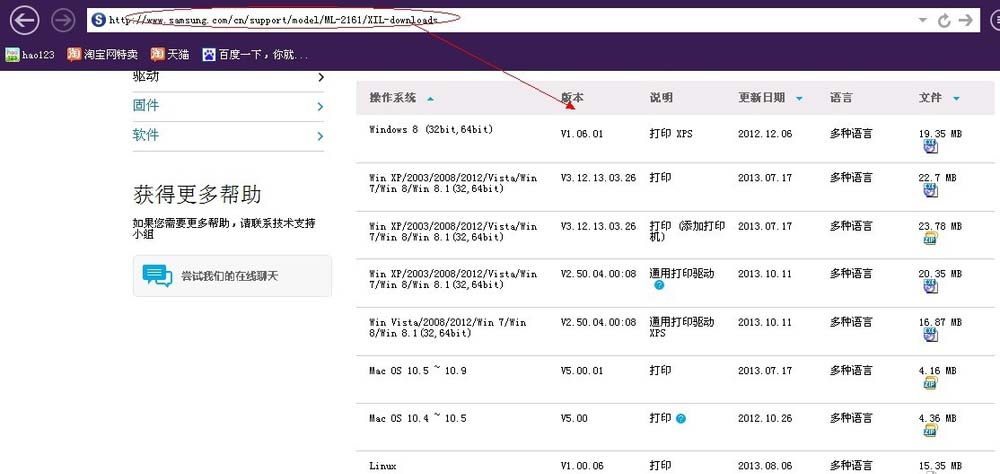Click help icon next to Mac 10.4 打印
This screenshot has width=1000, height=474.
681,419
